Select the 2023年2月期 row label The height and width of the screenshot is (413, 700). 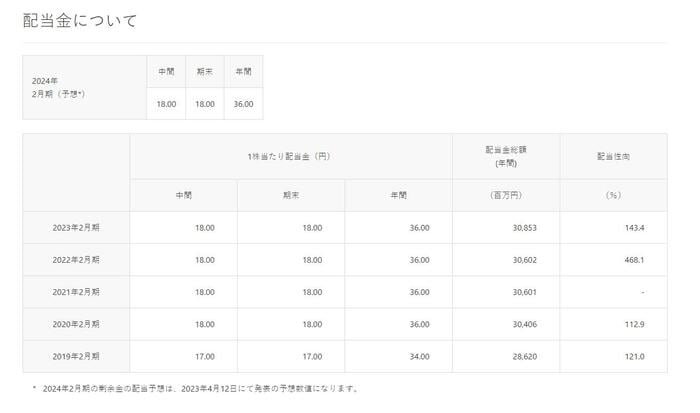click(x=76, y=228)
